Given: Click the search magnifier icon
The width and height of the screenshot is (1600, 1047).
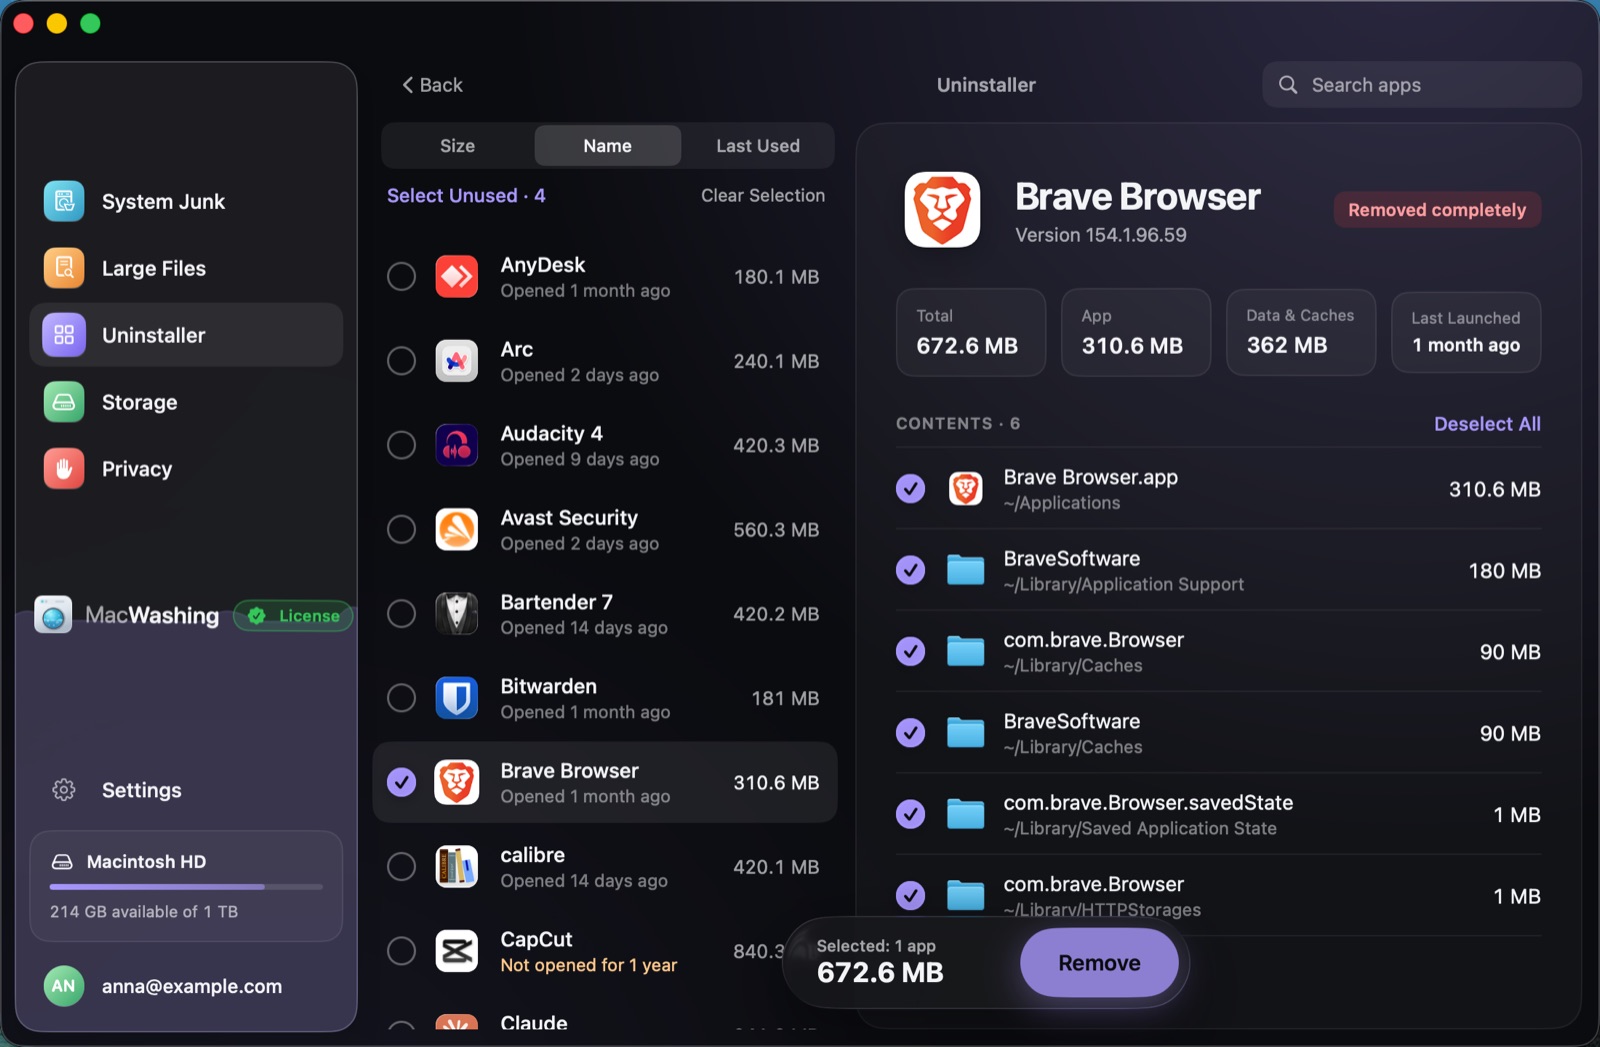Looking at the screenshot, I should point(1288,85).
